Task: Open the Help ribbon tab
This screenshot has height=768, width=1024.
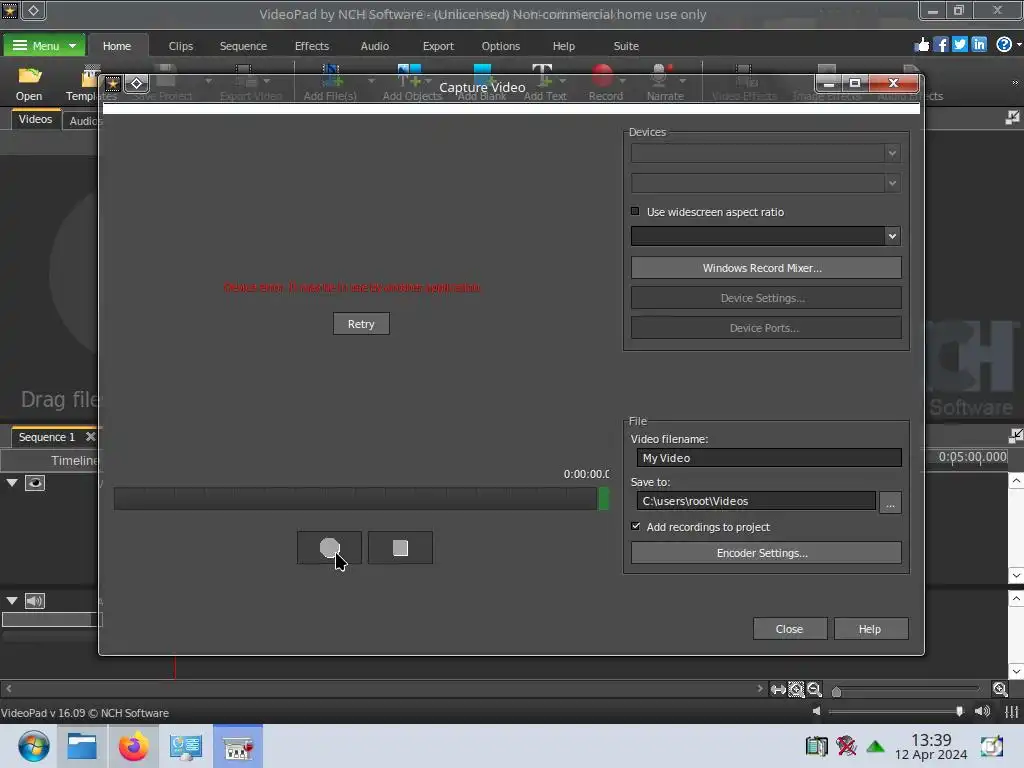Action: [x=564, y=46]
